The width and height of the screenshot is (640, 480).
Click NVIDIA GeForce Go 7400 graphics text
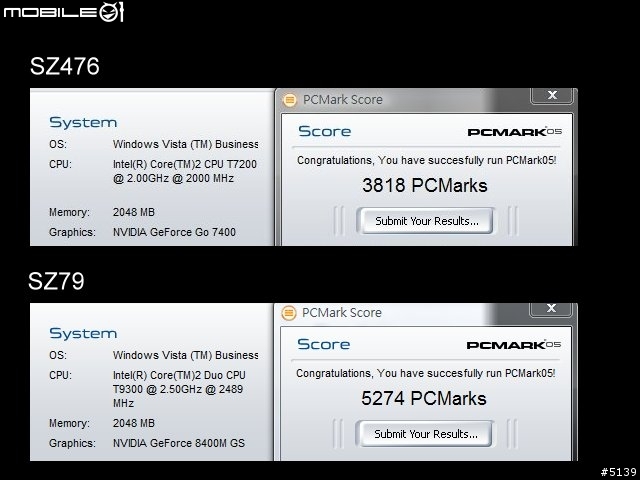point(174,232)
